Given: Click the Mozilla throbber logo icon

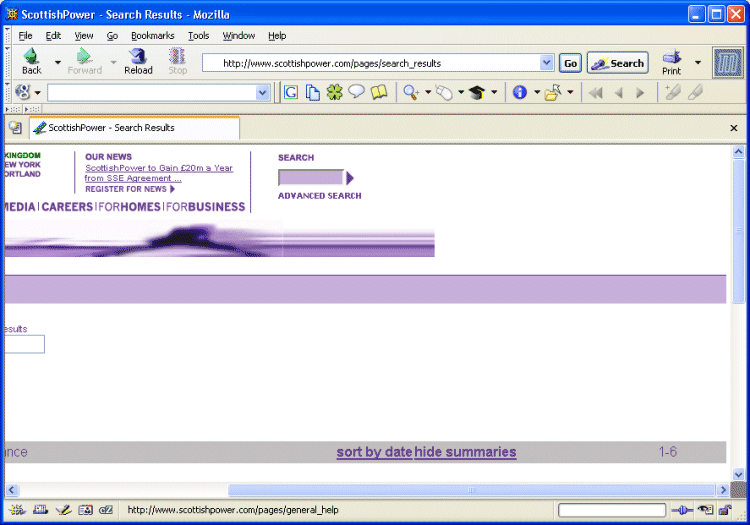Looking at the screenshot, I should [728, 63].
